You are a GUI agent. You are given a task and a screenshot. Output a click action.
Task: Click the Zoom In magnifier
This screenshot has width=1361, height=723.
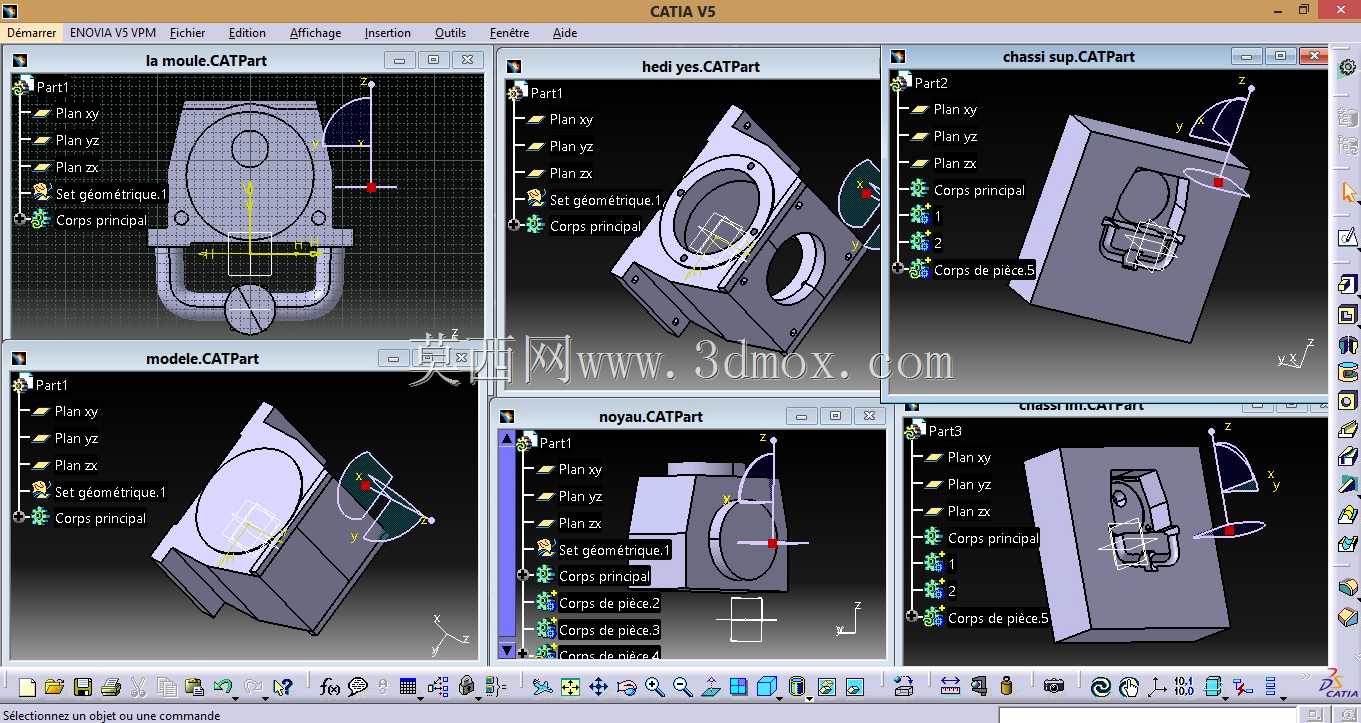pos(655,687)
